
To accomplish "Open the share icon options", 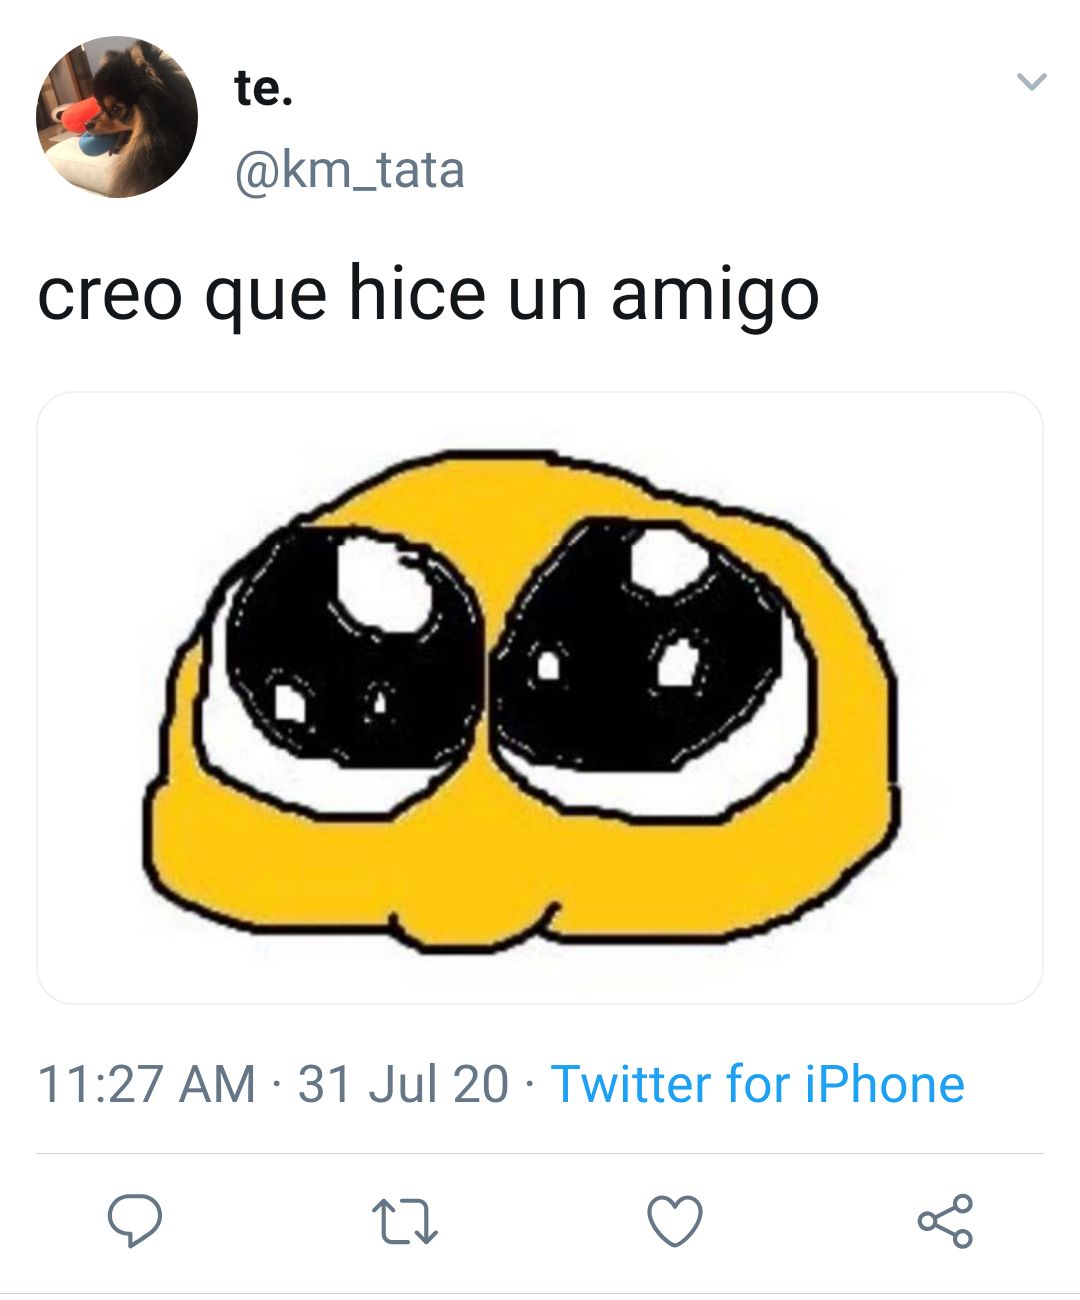I will tap(945, 1220).
